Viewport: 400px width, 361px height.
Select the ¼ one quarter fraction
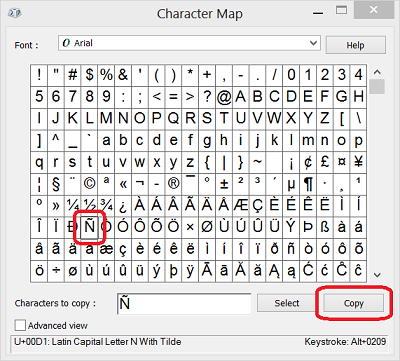(72, 205)
